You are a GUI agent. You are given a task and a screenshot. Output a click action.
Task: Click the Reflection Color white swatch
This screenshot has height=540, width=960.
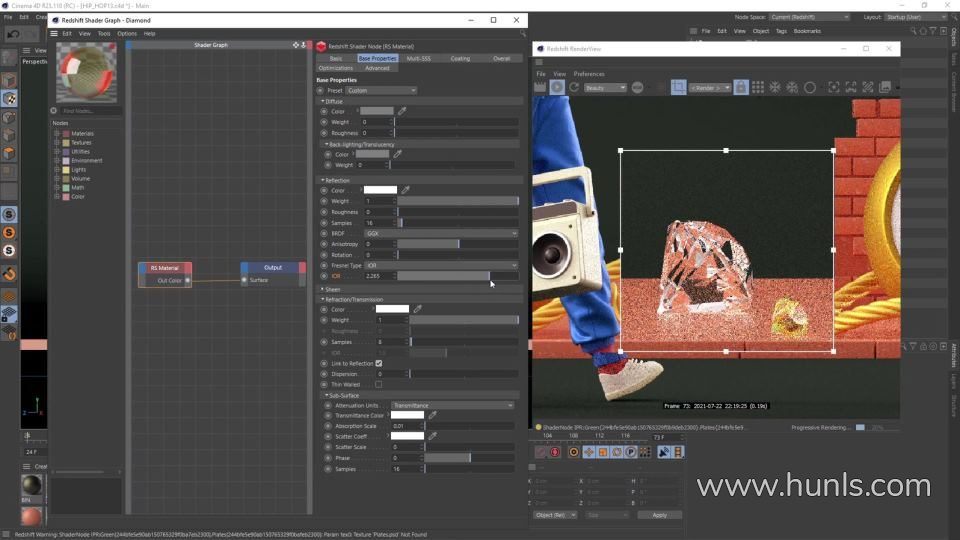tap(380, 190)
